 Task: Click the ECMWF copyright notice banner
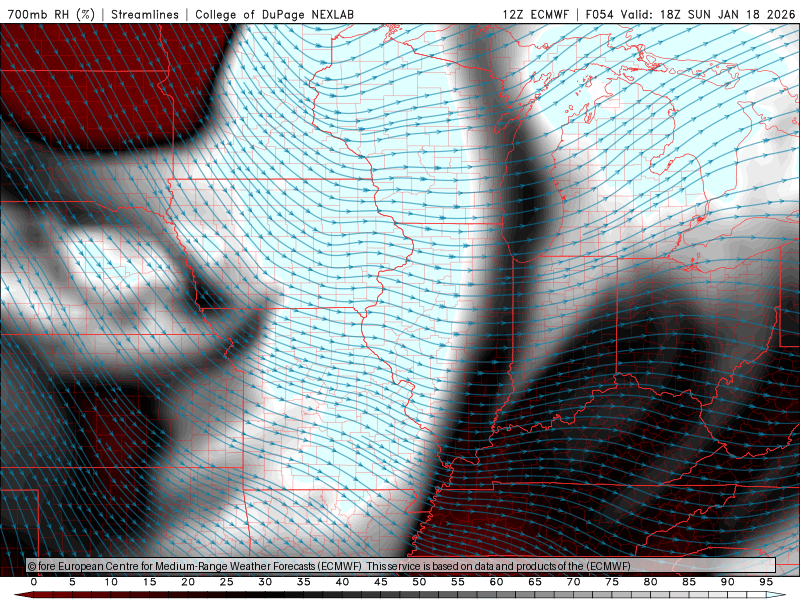(x=401, y=565)
